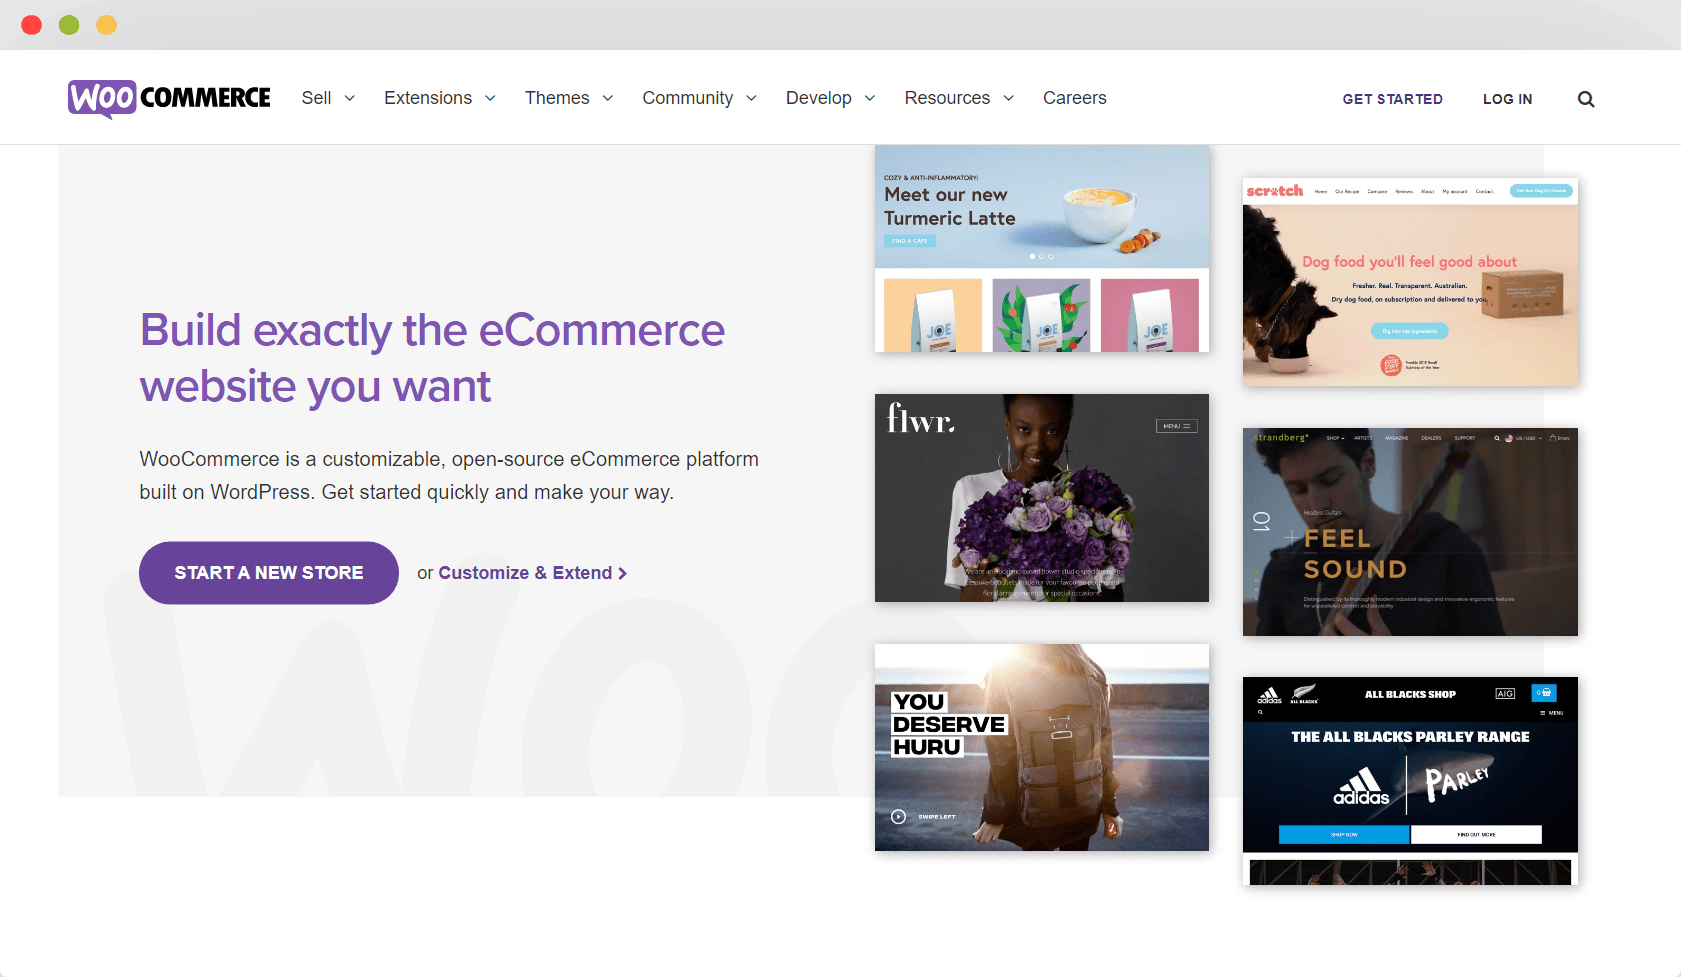Open the You Deserve Huru thumbnail
1681x977 pixels.
[1042, 747]
